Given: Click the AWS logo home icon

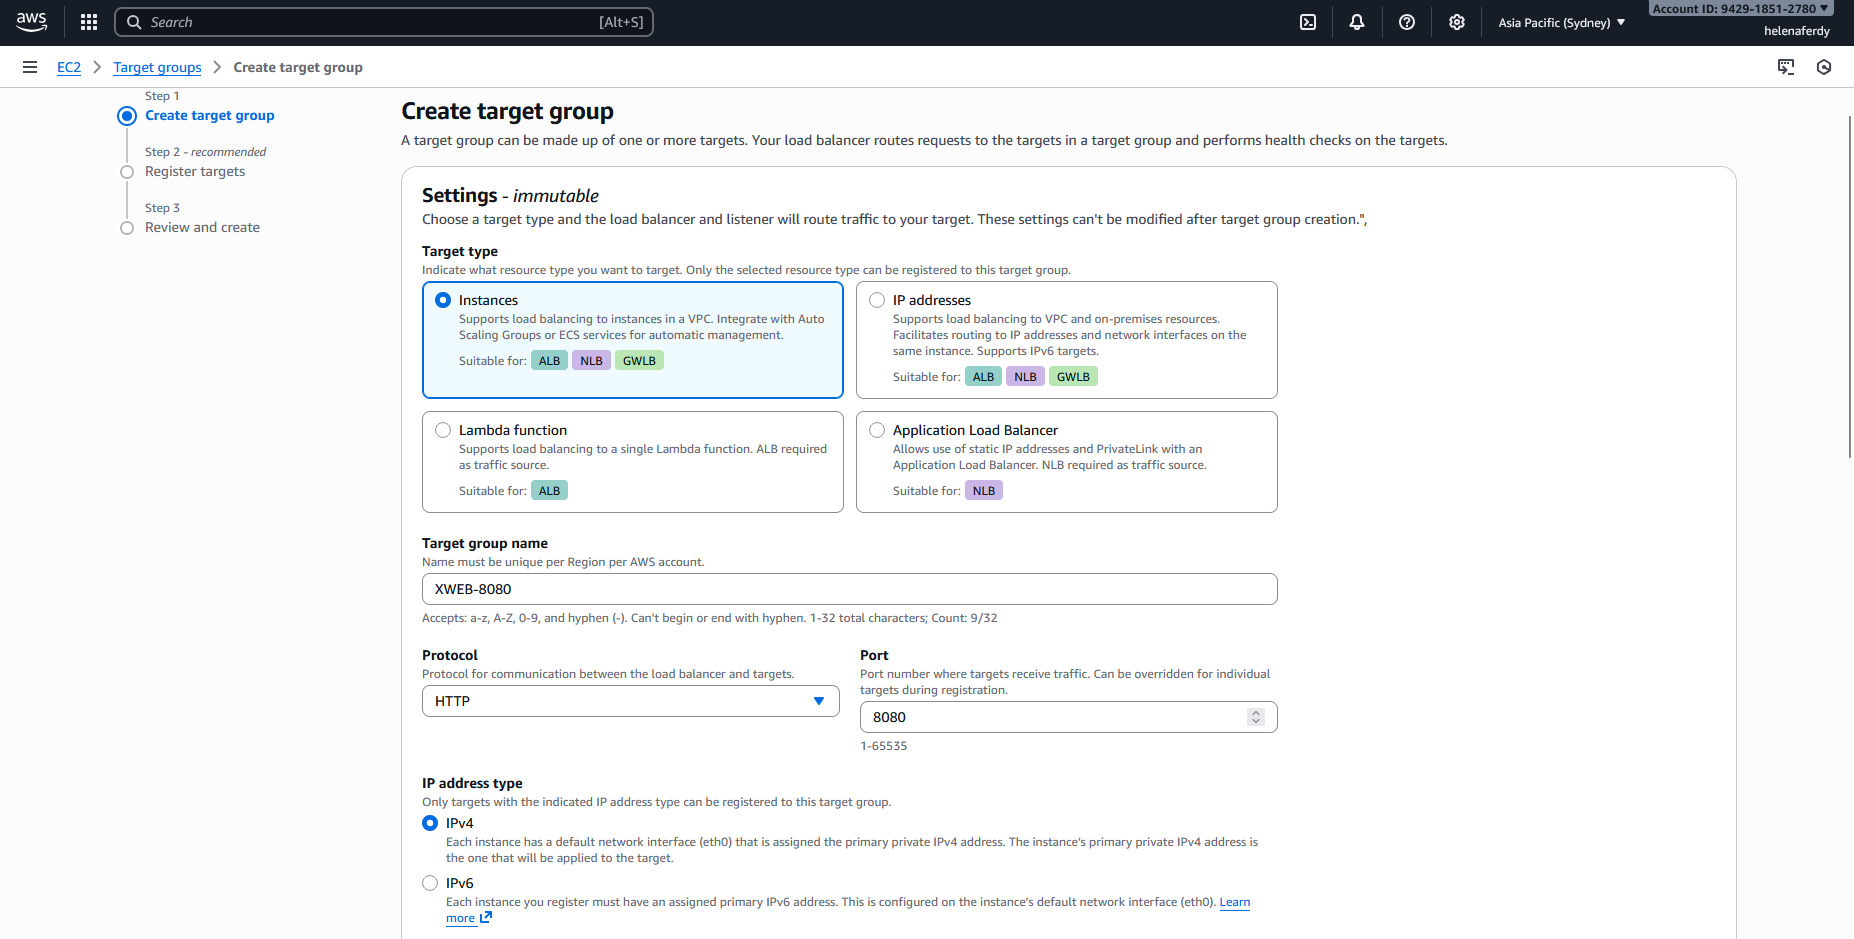Looking at the screenshot, I should (x=31, y=22).
